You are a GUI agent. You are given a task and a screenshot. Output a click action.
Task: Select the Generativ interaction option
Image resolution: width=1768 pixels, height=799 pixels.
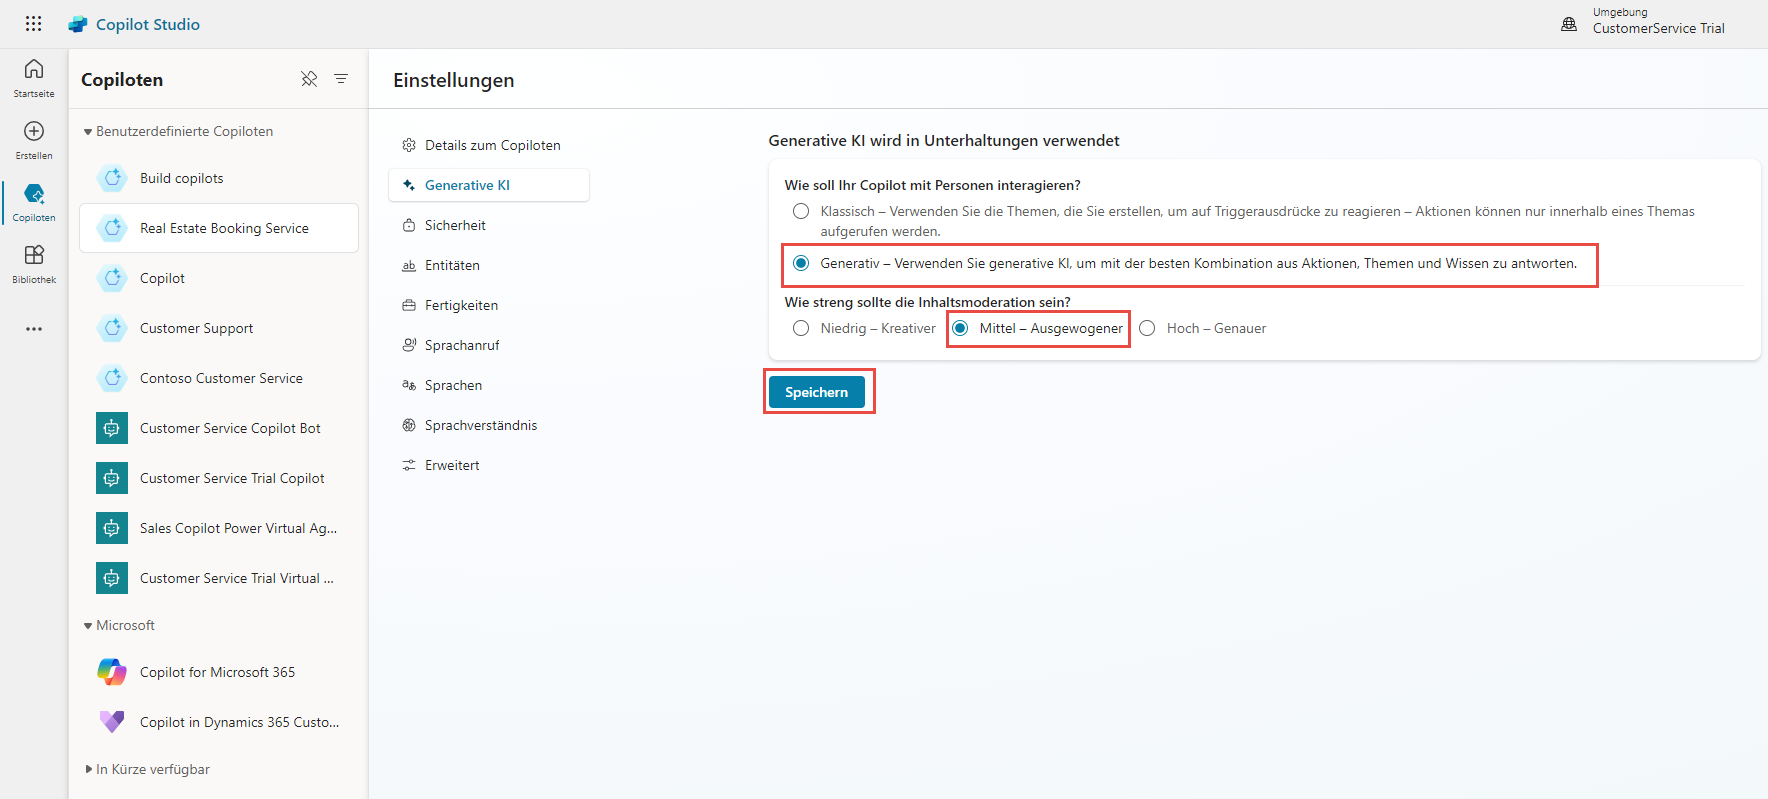[801, 263]
